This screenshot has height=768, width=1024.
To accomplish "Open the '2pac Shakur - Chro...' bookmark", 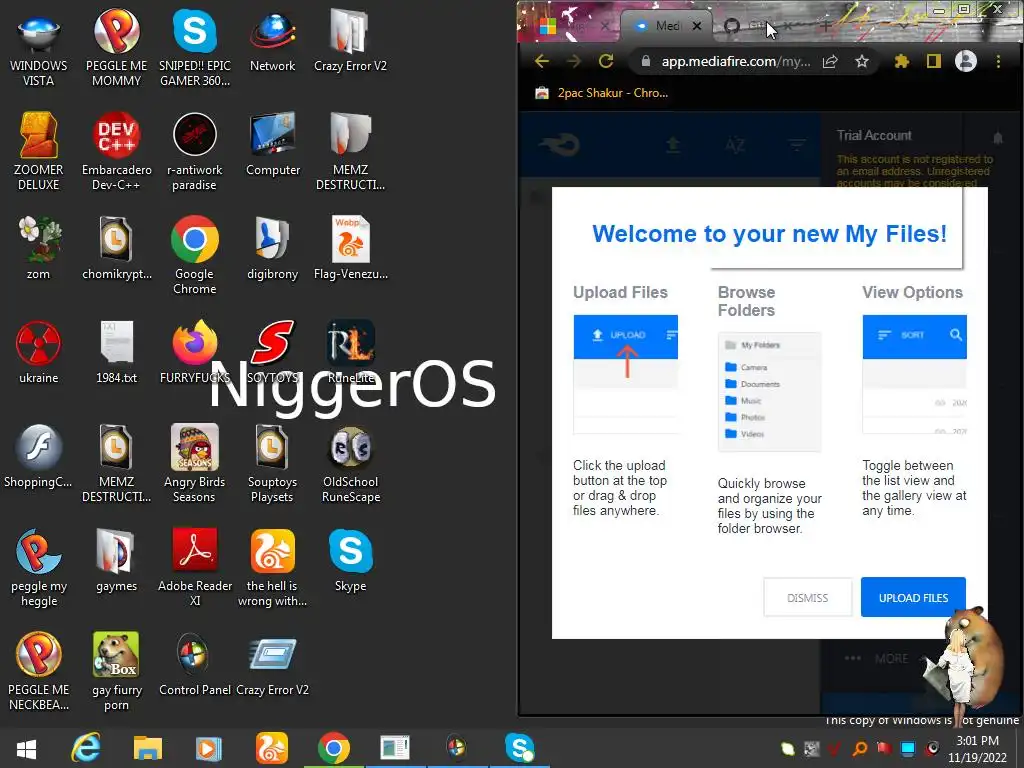I will 602,93.
